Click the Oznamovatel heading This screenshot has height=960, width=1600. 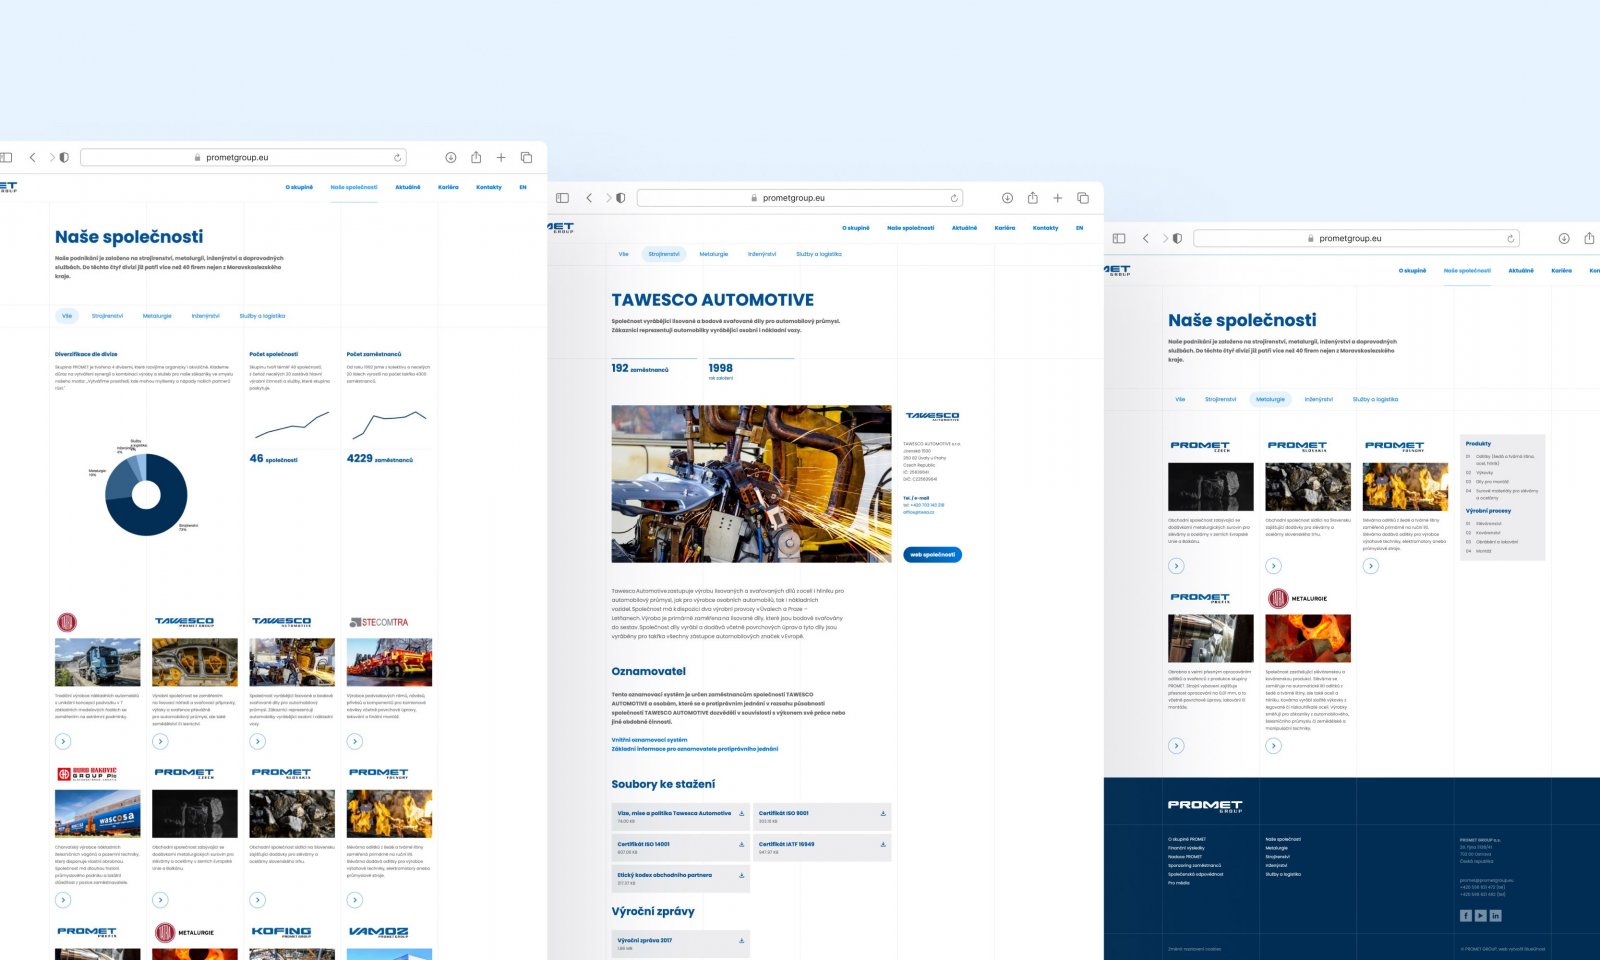648,671
